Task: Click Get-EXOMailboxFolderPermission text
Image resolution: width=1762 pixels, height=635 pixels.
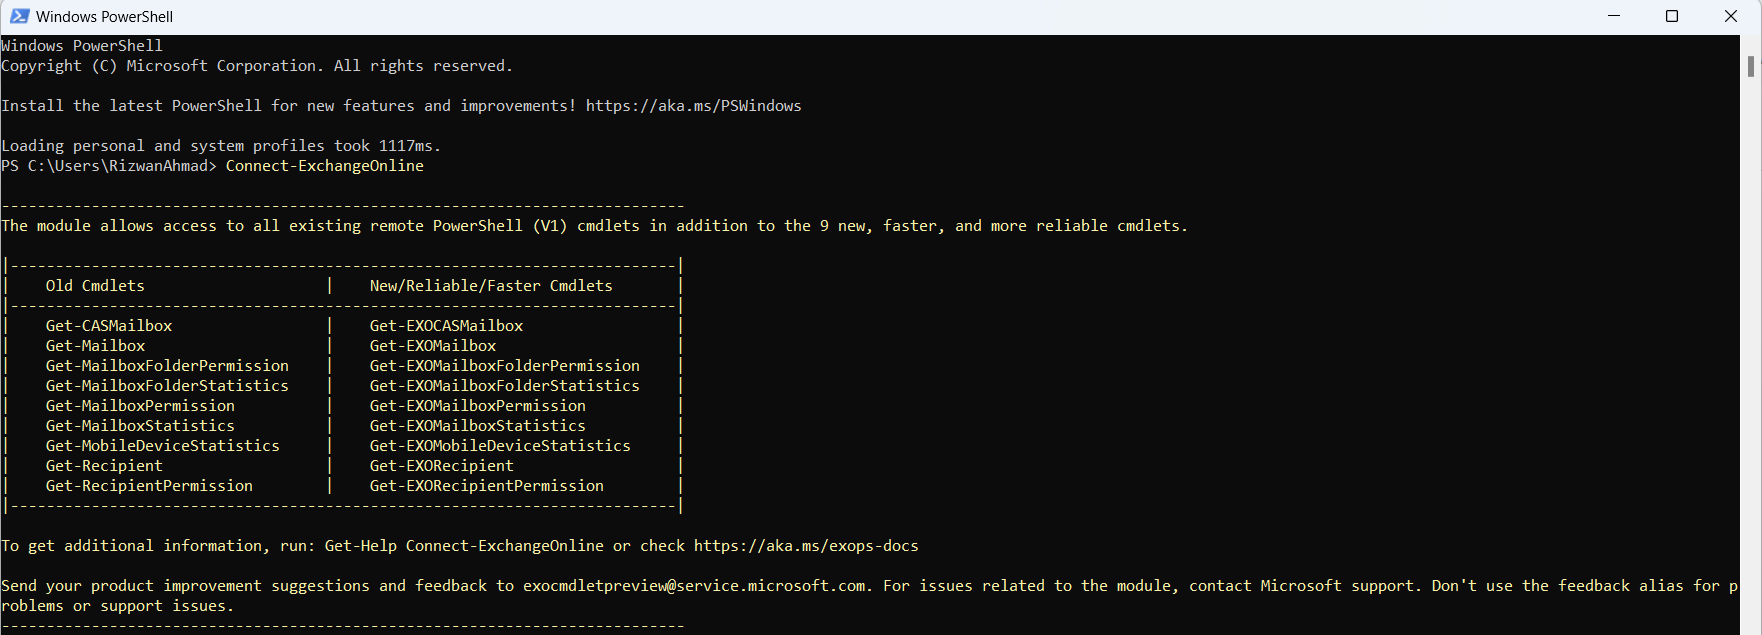Action: point(505,366)
